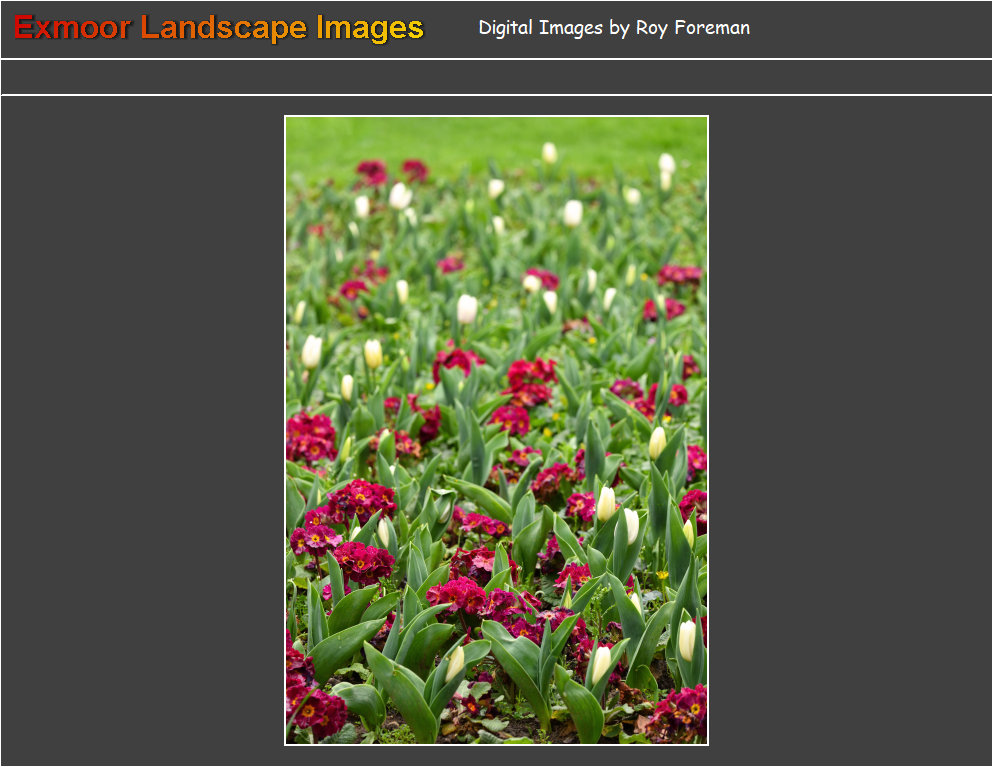Screen dimensions: 993x767
Task: Click the white border frame of the photo
Action: click(285, 430)
